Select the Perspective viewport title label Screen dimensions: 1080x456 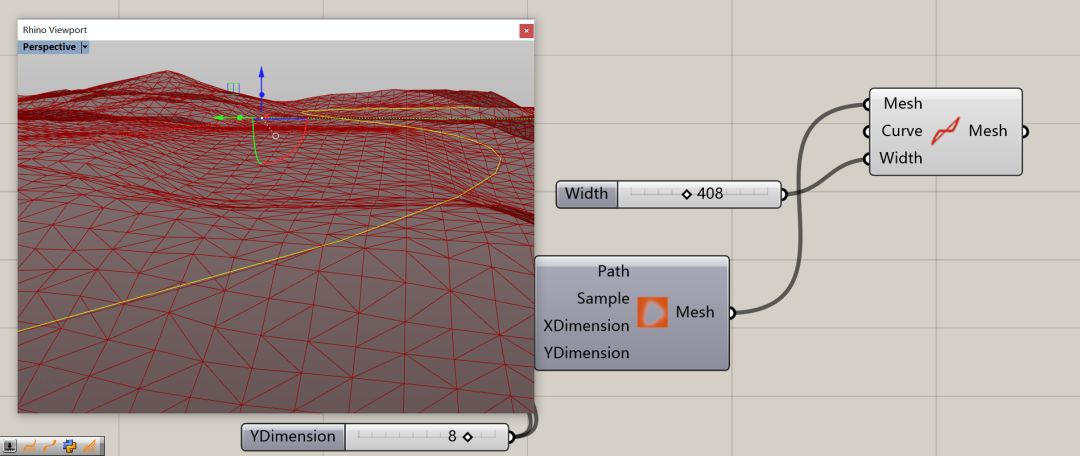pyautogui.click(x=49, y=47)
